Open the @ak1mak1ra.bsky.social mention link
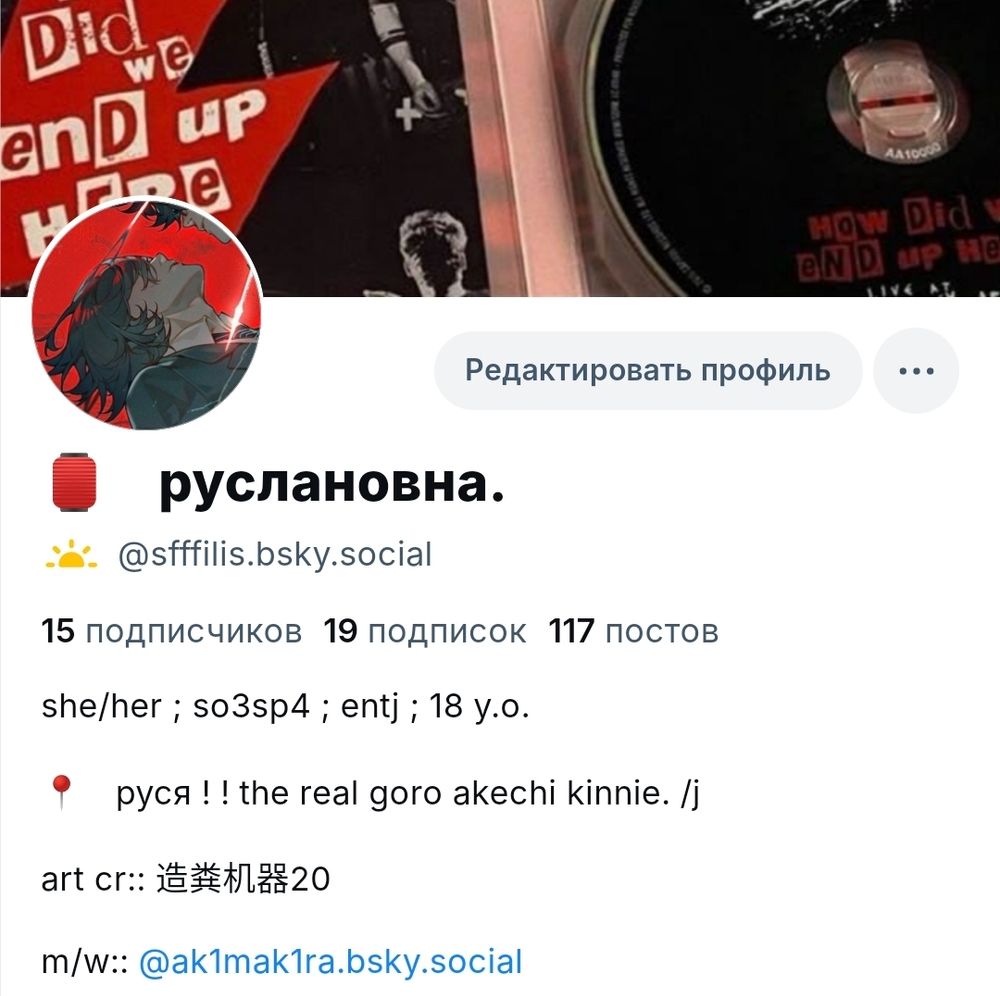 [330, 962]
